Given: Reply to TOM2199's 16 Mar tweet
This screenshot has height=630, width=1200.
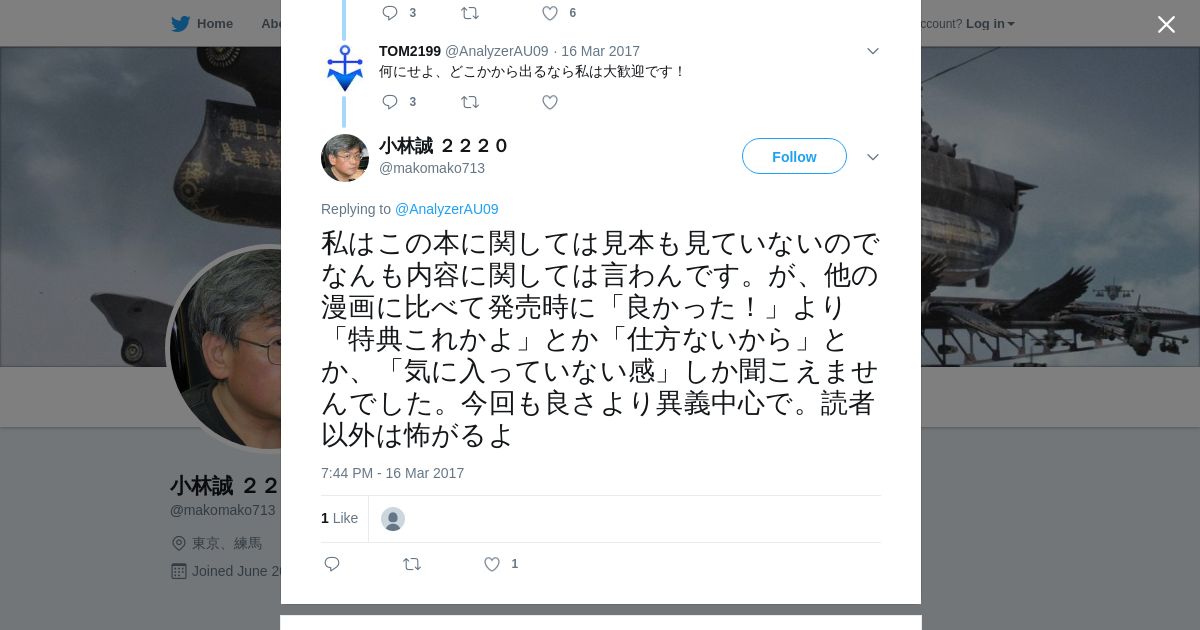Looking at the screenshot, I should point(390,102).
